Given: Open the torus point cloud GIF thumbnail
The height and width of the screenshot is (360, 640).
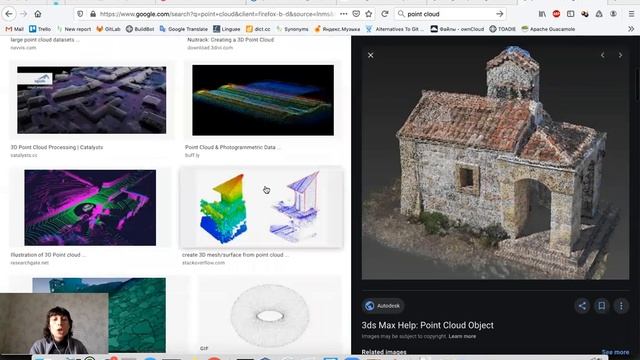Looking at the screenshot, I should point(269,316).
